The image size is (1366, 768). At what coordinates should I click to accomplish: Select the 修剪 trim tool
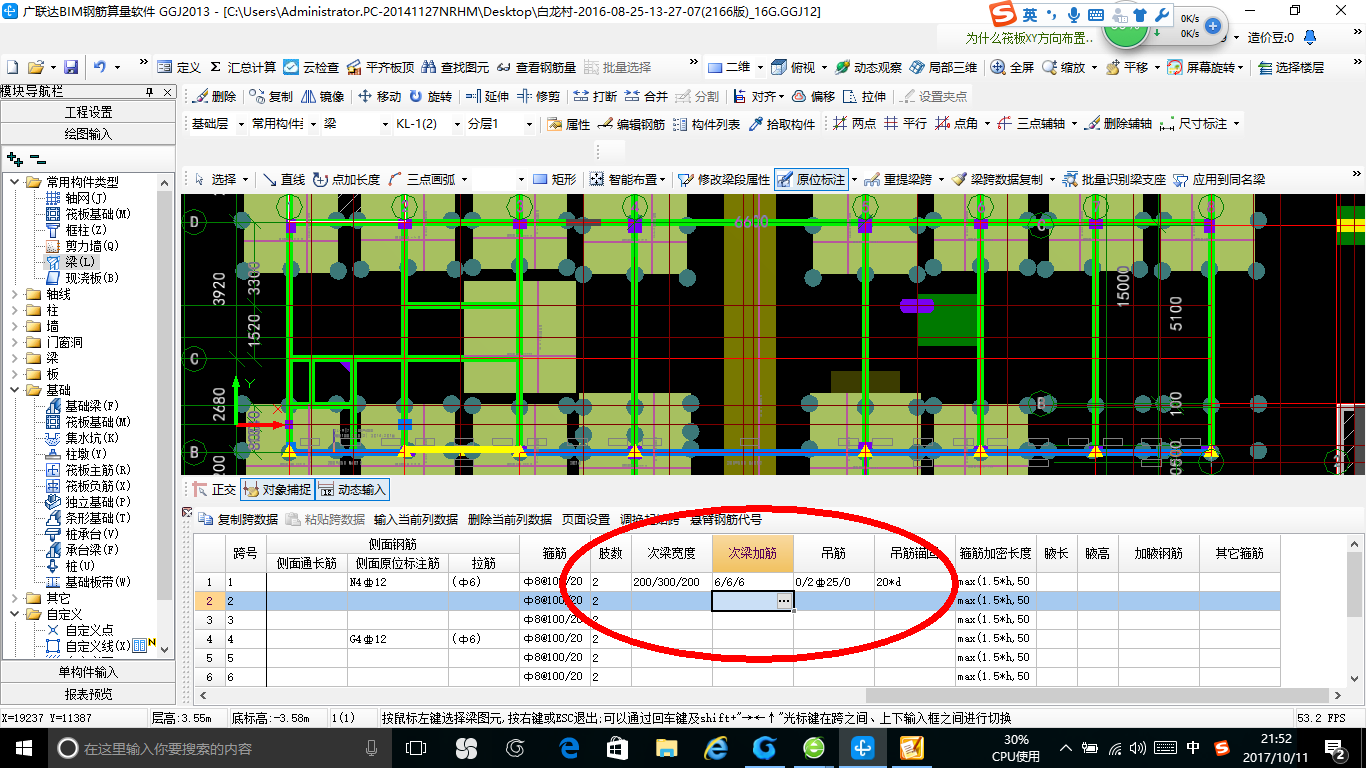click(539, 97)
